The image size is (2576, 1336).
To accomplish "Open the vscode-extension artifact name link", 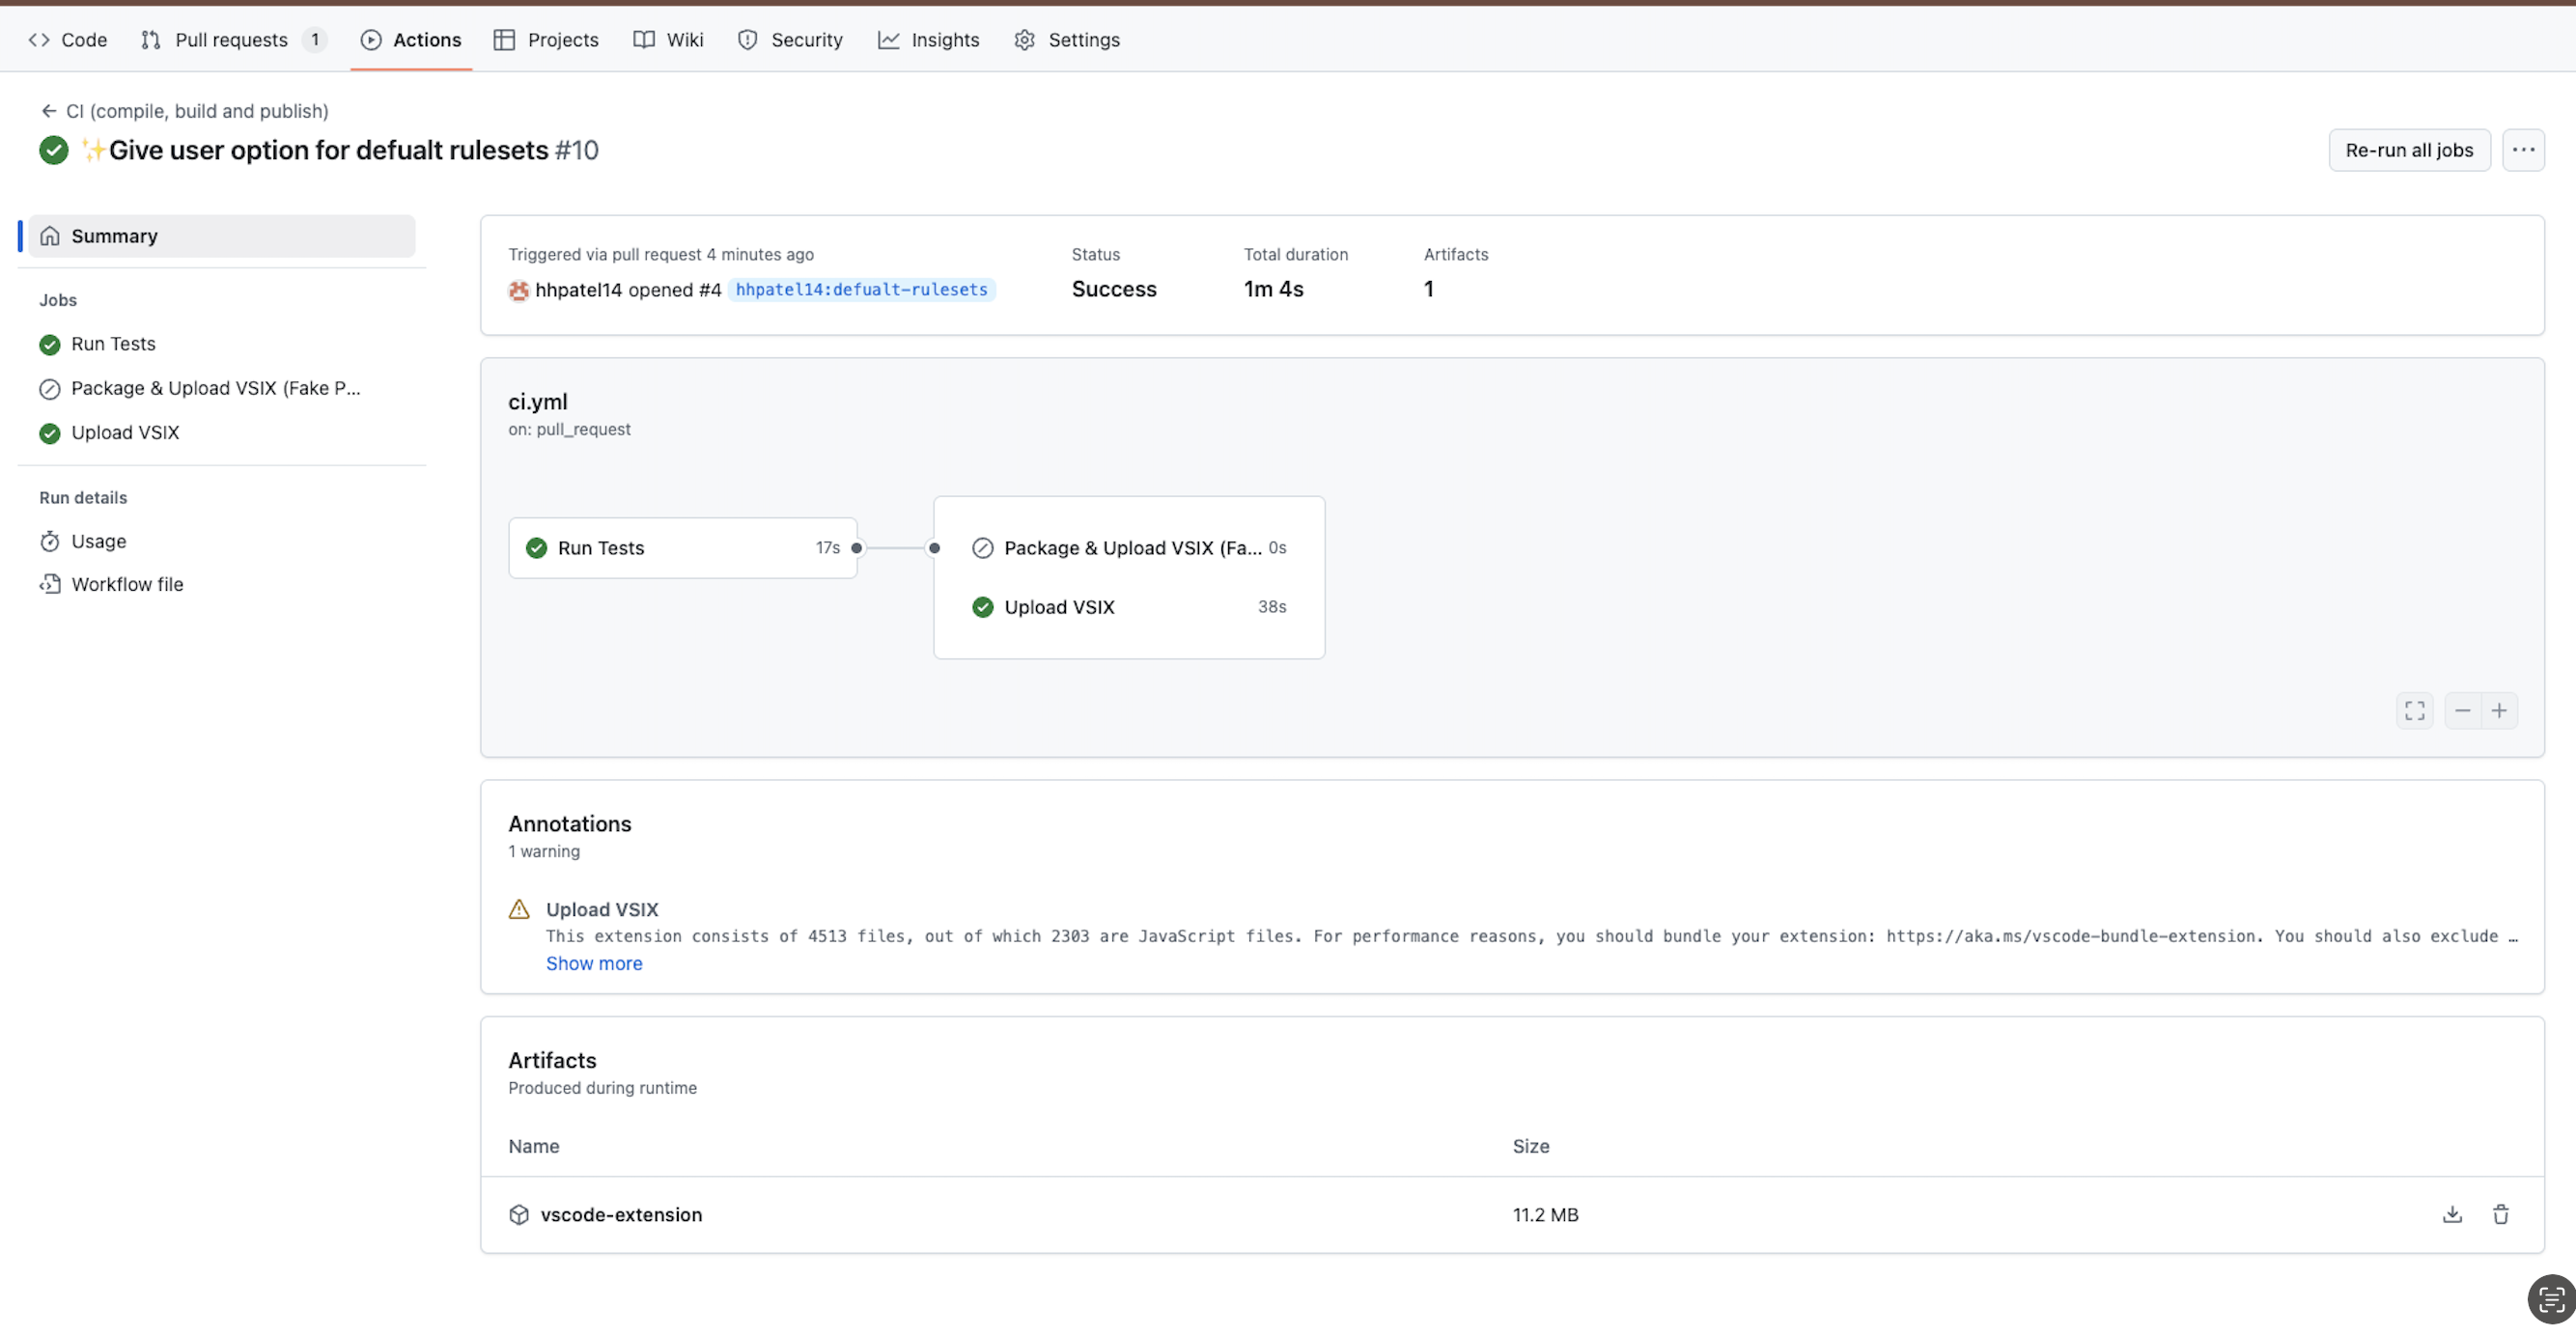I will pos(621,1214).
